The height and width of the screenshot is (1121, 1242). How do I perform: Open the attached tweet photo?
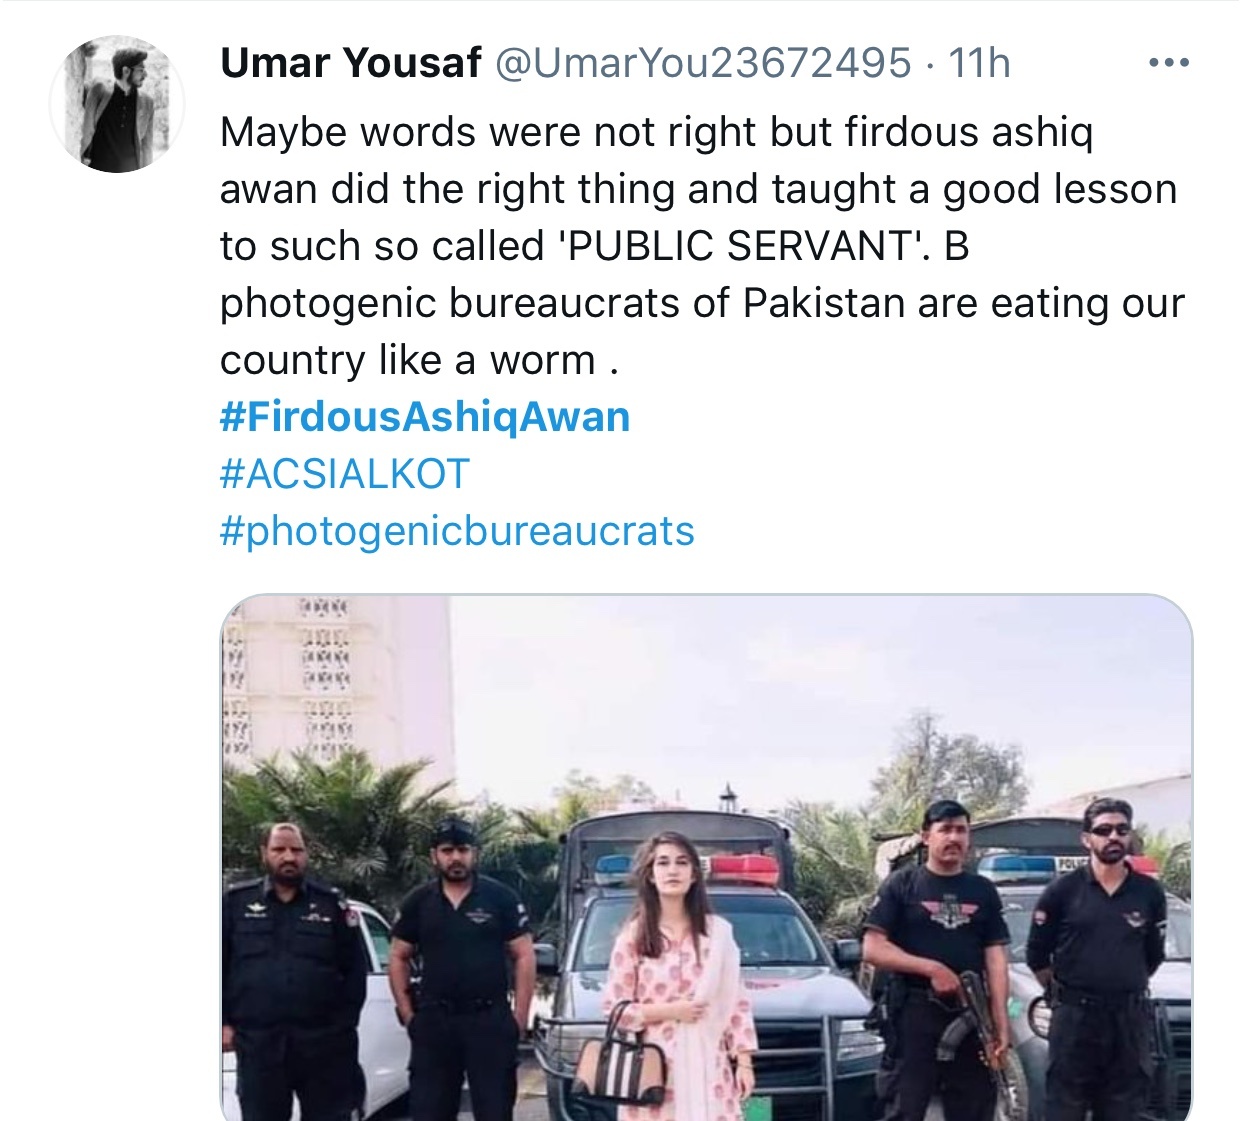click(706, 858)
